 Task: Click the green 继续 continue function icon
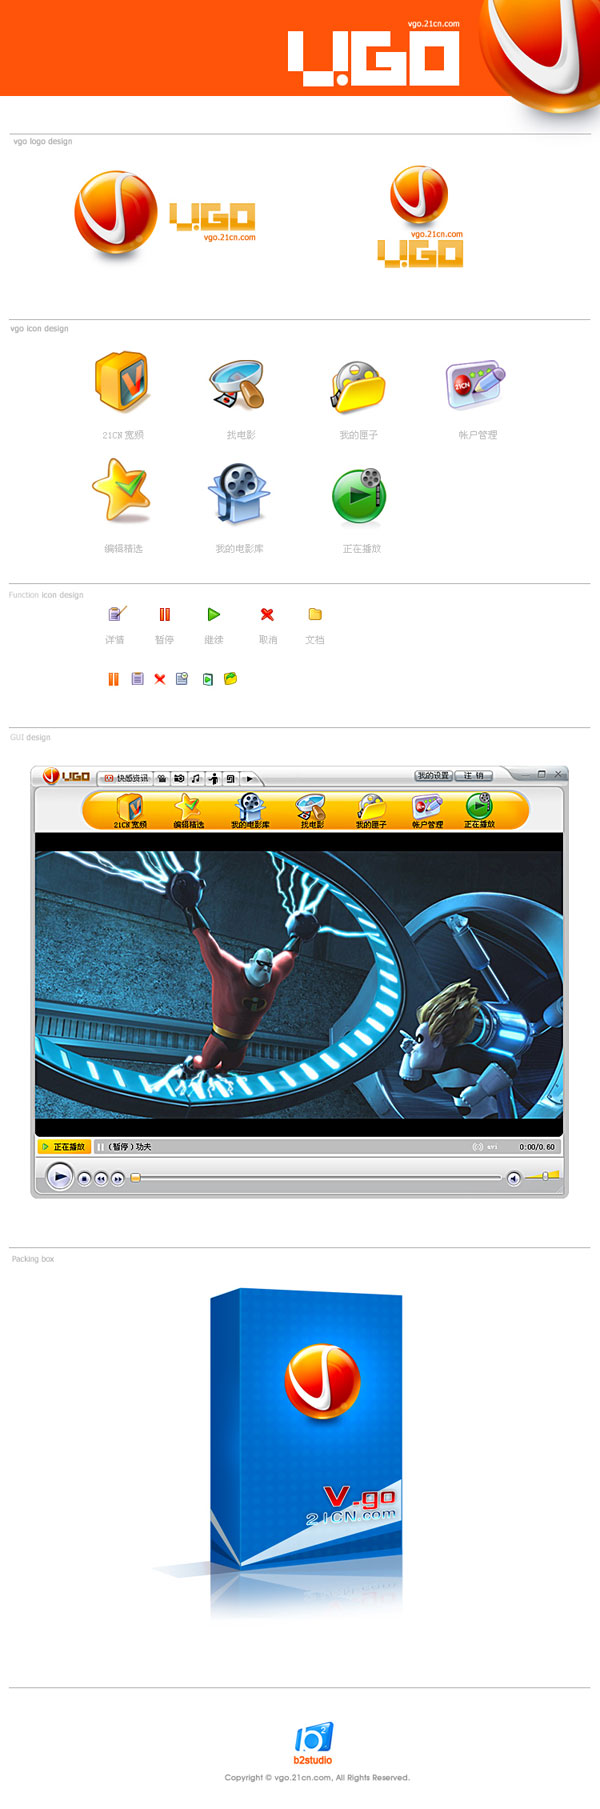click(213, 614)
